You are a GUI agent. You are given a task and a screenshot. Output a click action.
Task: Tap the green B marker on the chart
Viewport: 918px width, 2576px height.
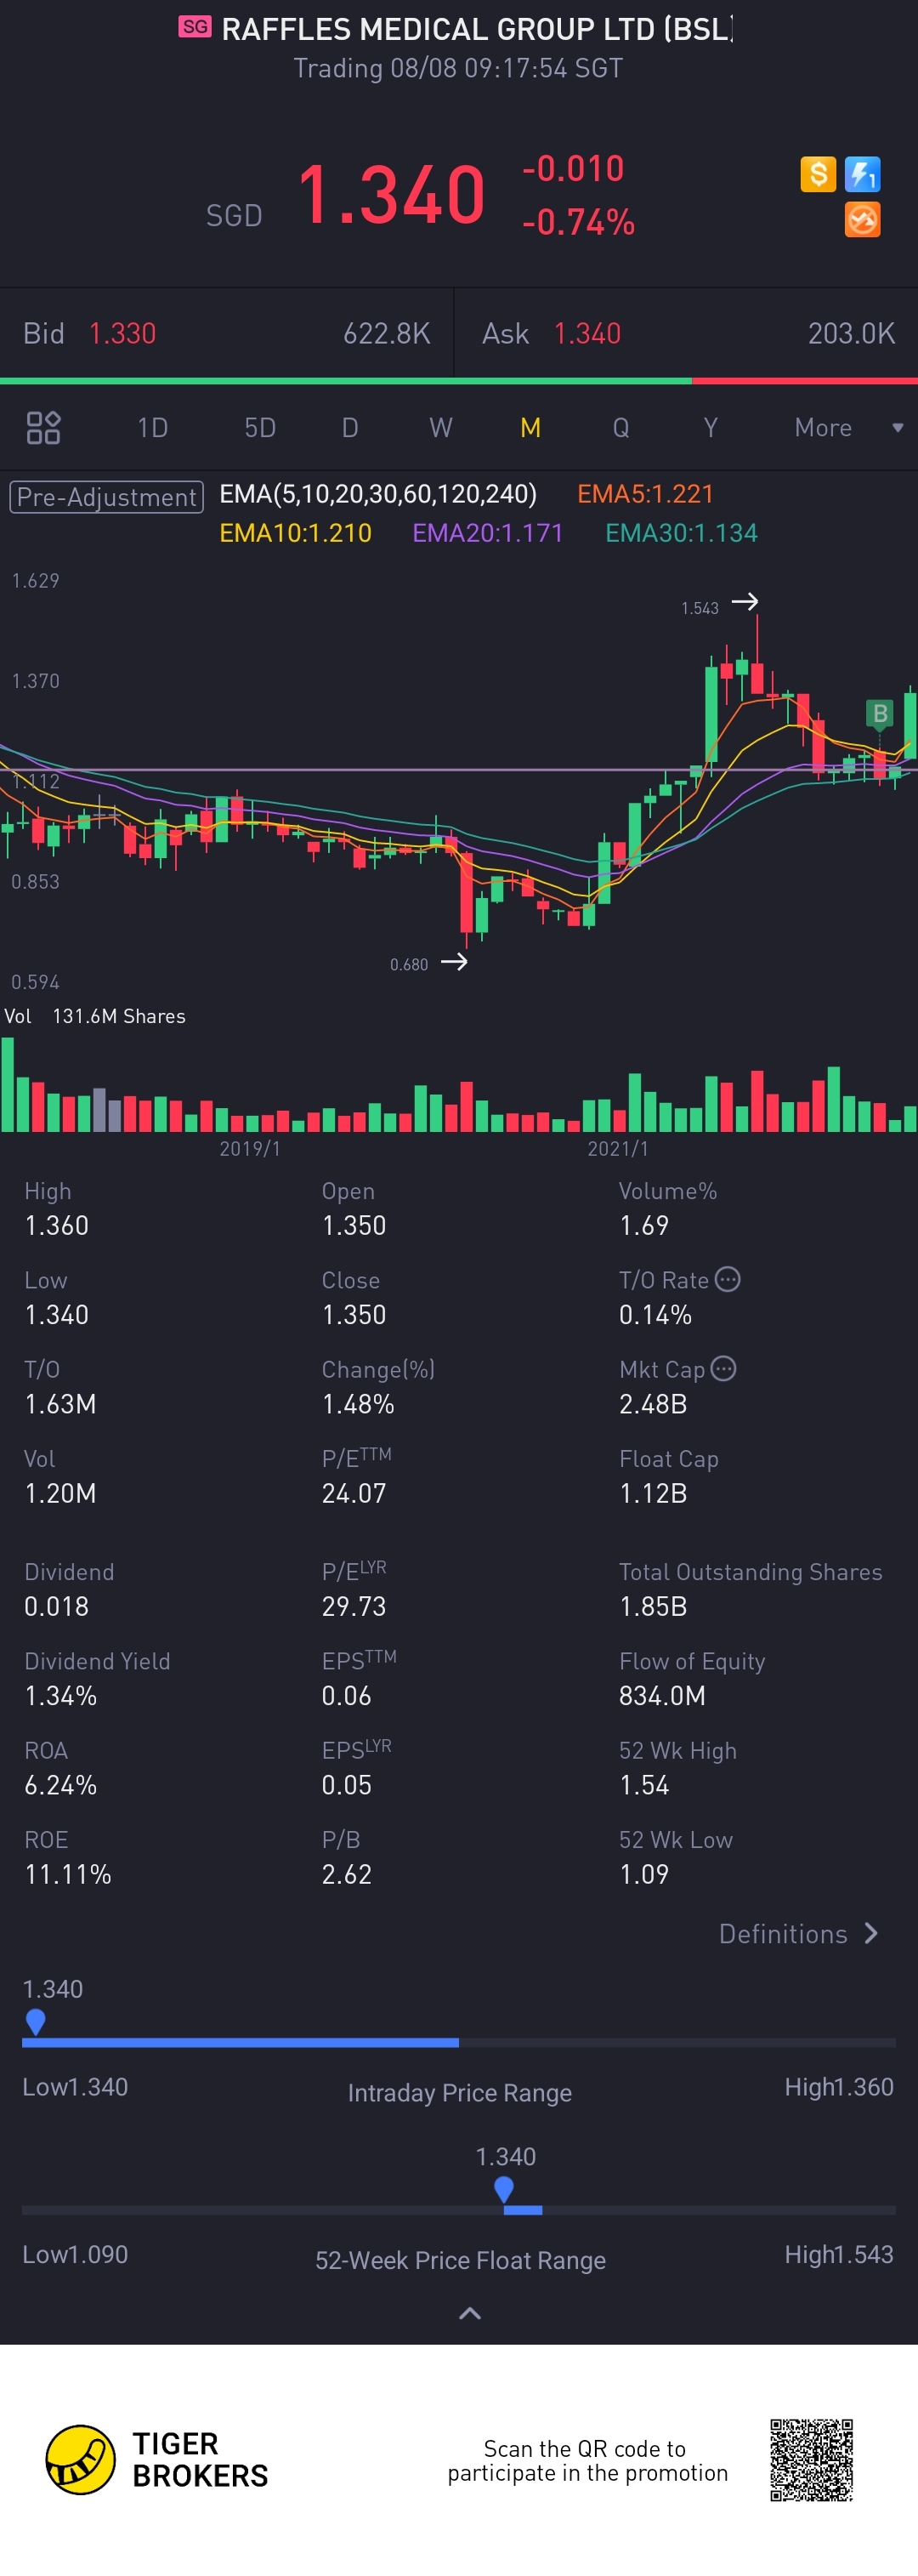(880, 713)
